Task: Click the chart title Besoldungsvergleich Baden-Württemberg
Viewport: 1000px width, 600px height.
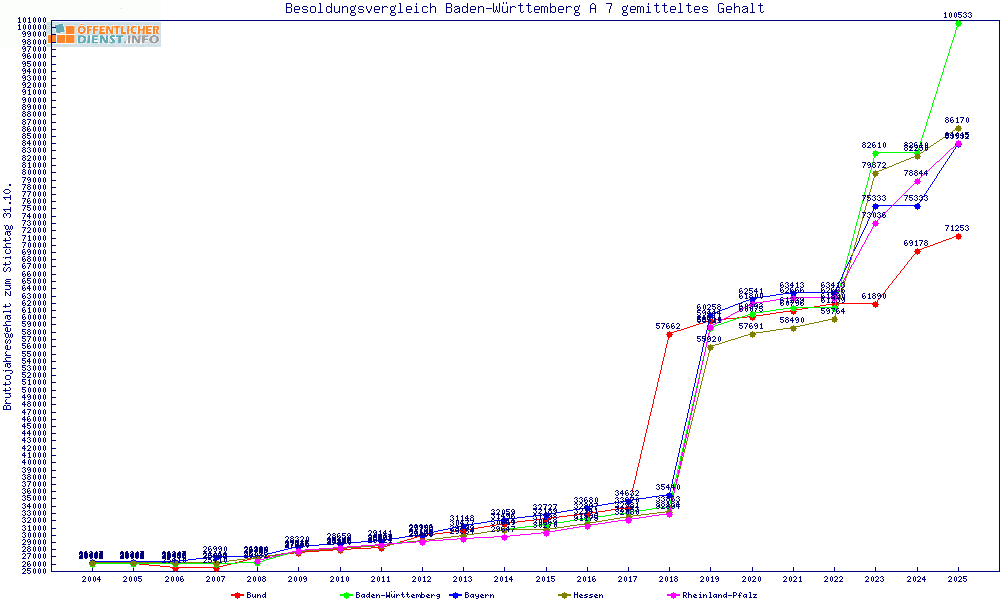Action: click(x=525, y=9)
